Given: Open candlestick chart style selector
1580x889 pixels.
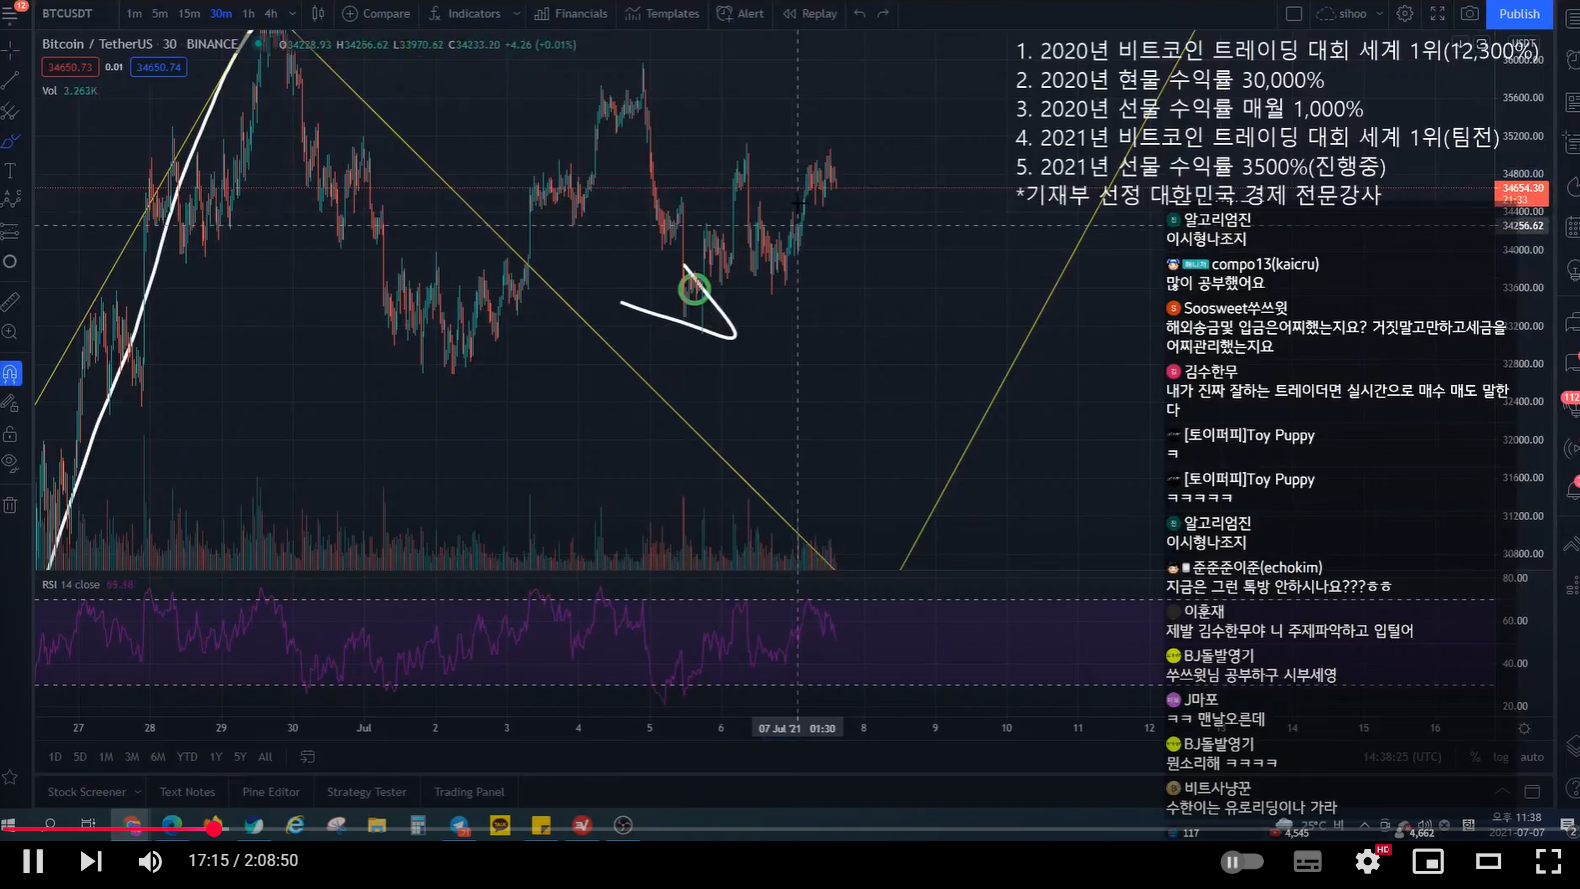Looking at the screenshot, I should pos(318,14).
